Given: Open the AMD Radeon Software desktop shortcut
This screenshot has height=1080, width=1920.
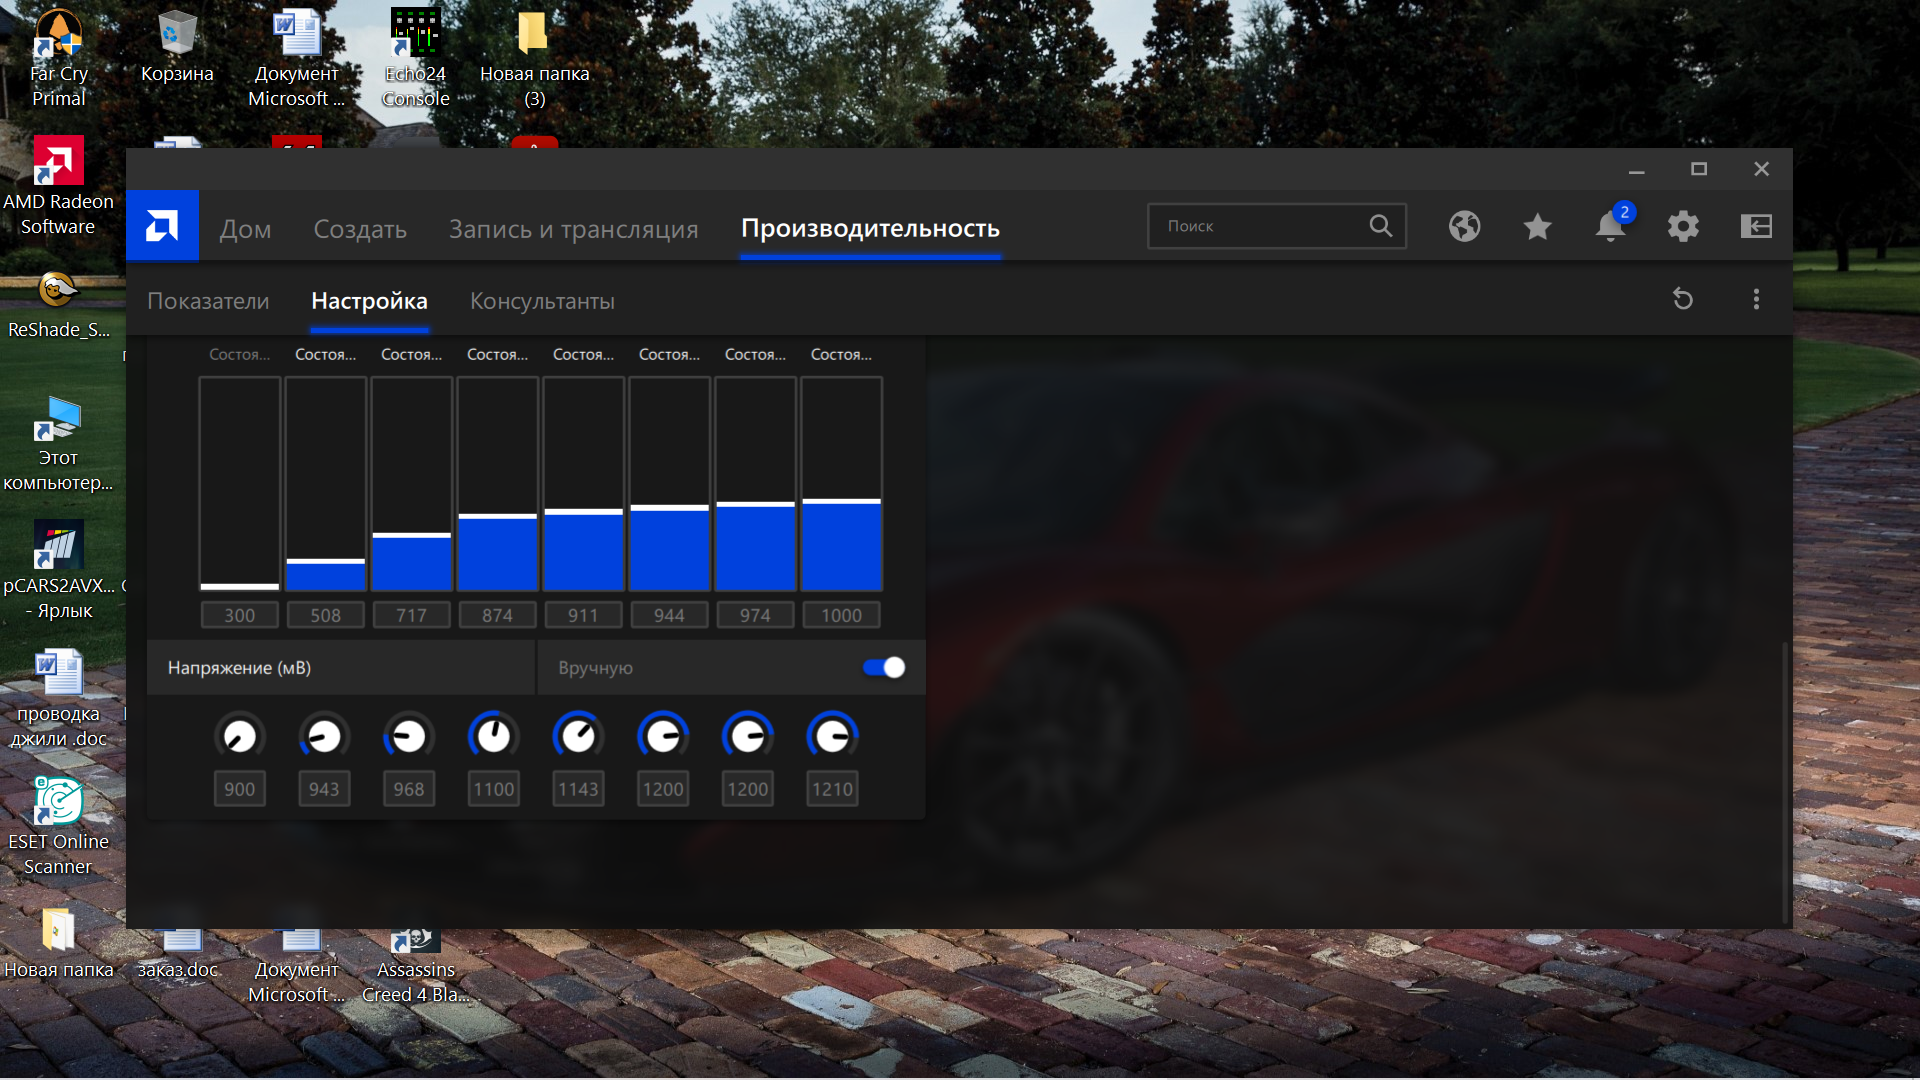Looking at the screenshot, I should tap(58, 187).
